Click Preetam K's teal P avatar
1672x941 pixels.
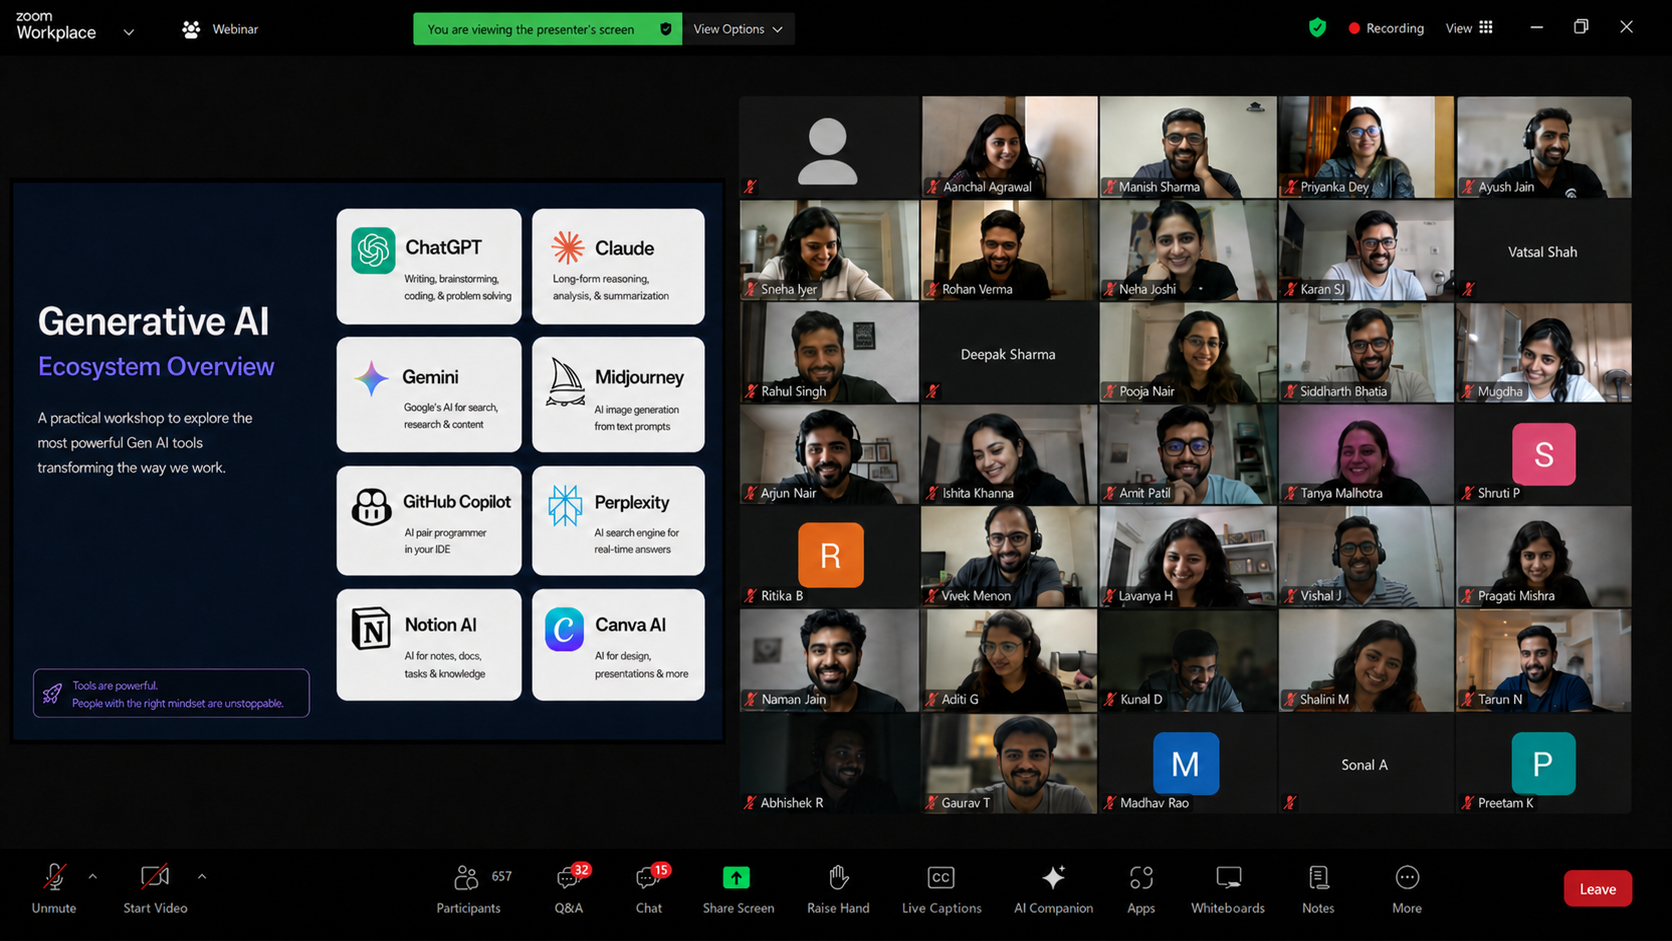[x=1543, y=764]
